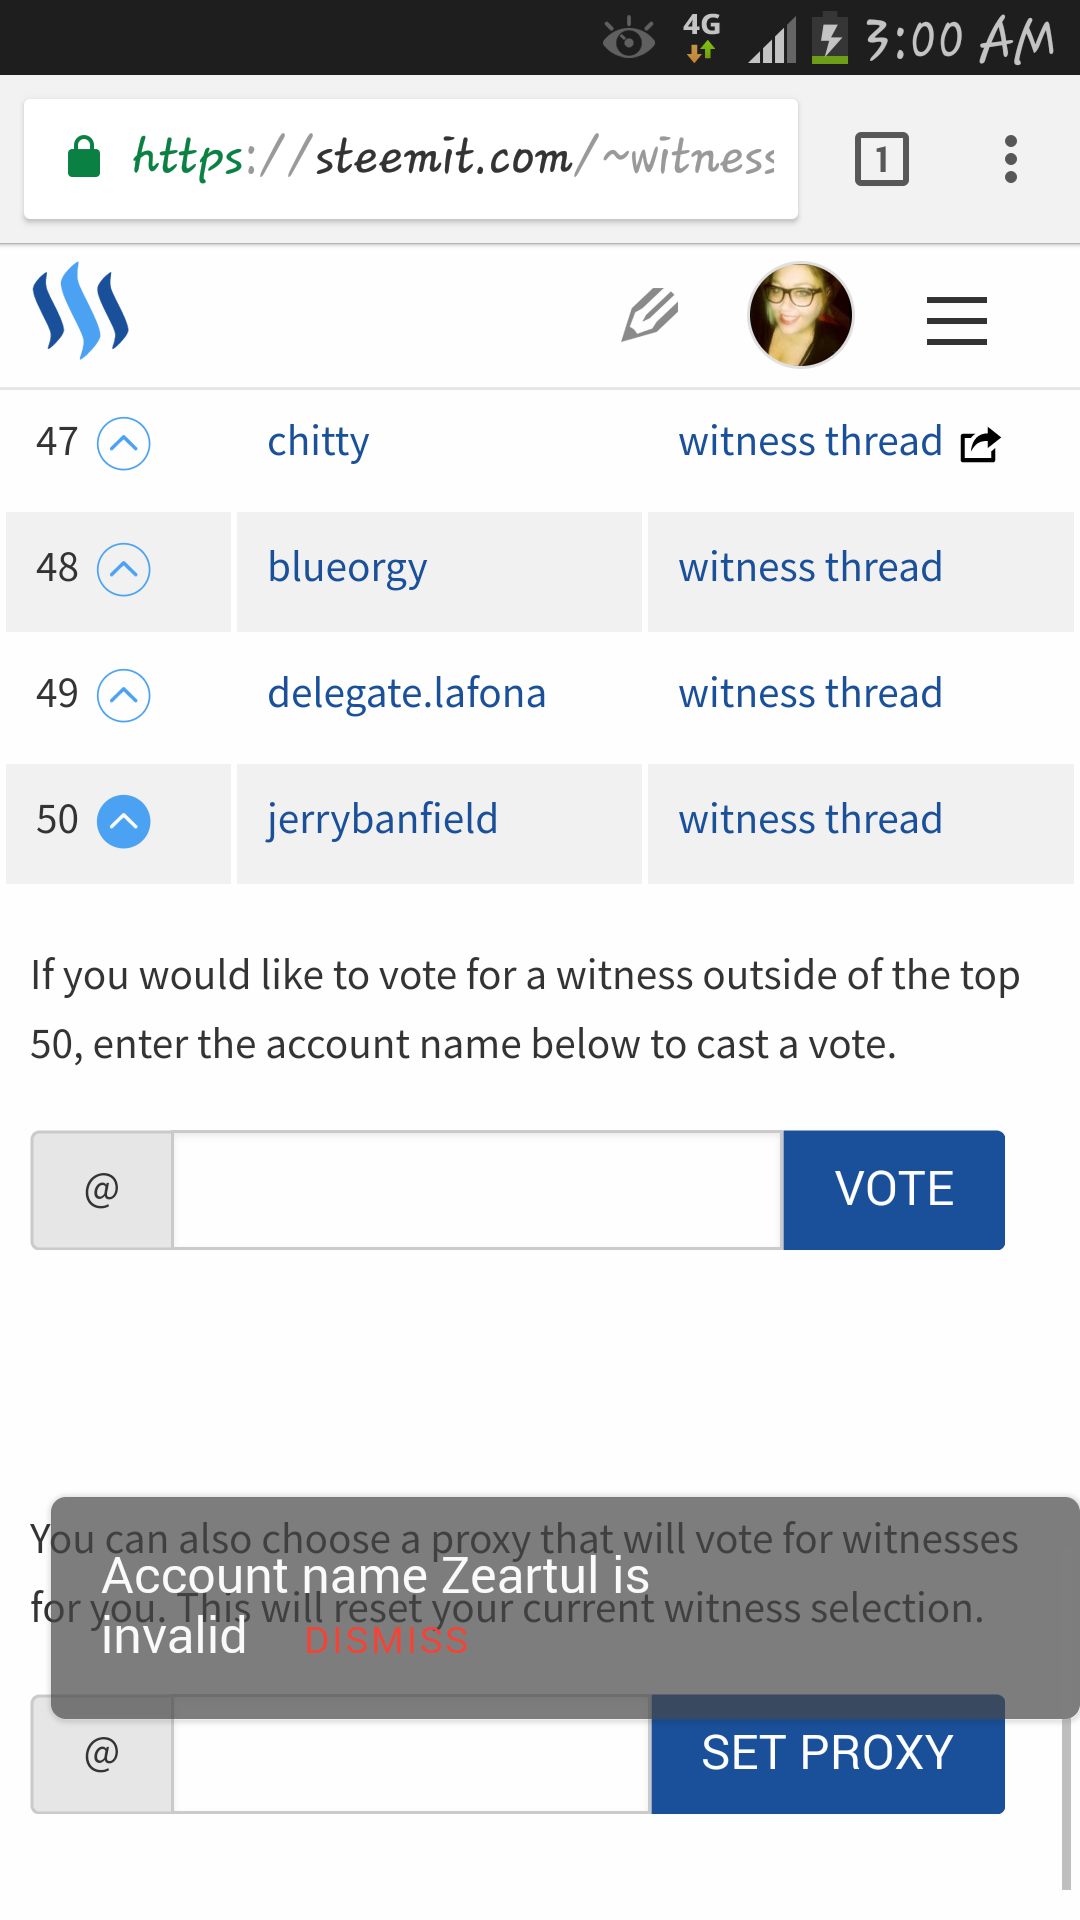Open the hamburger navigation menu
The width and height of the screenshot is (1080, 1920).
coord(957,321)
